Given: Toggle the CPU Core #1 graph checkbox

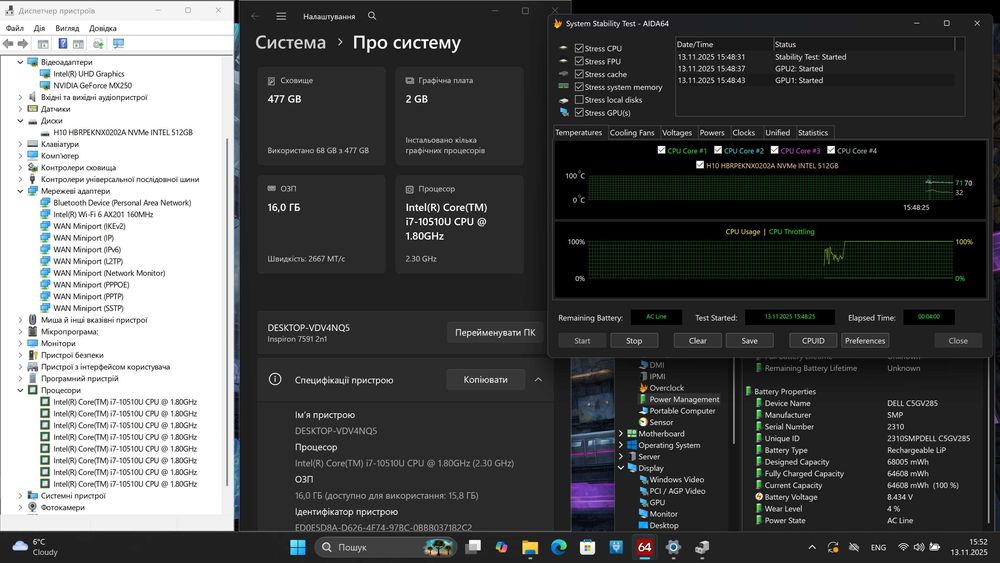Looking at the screenshot, I should point(662,151).
